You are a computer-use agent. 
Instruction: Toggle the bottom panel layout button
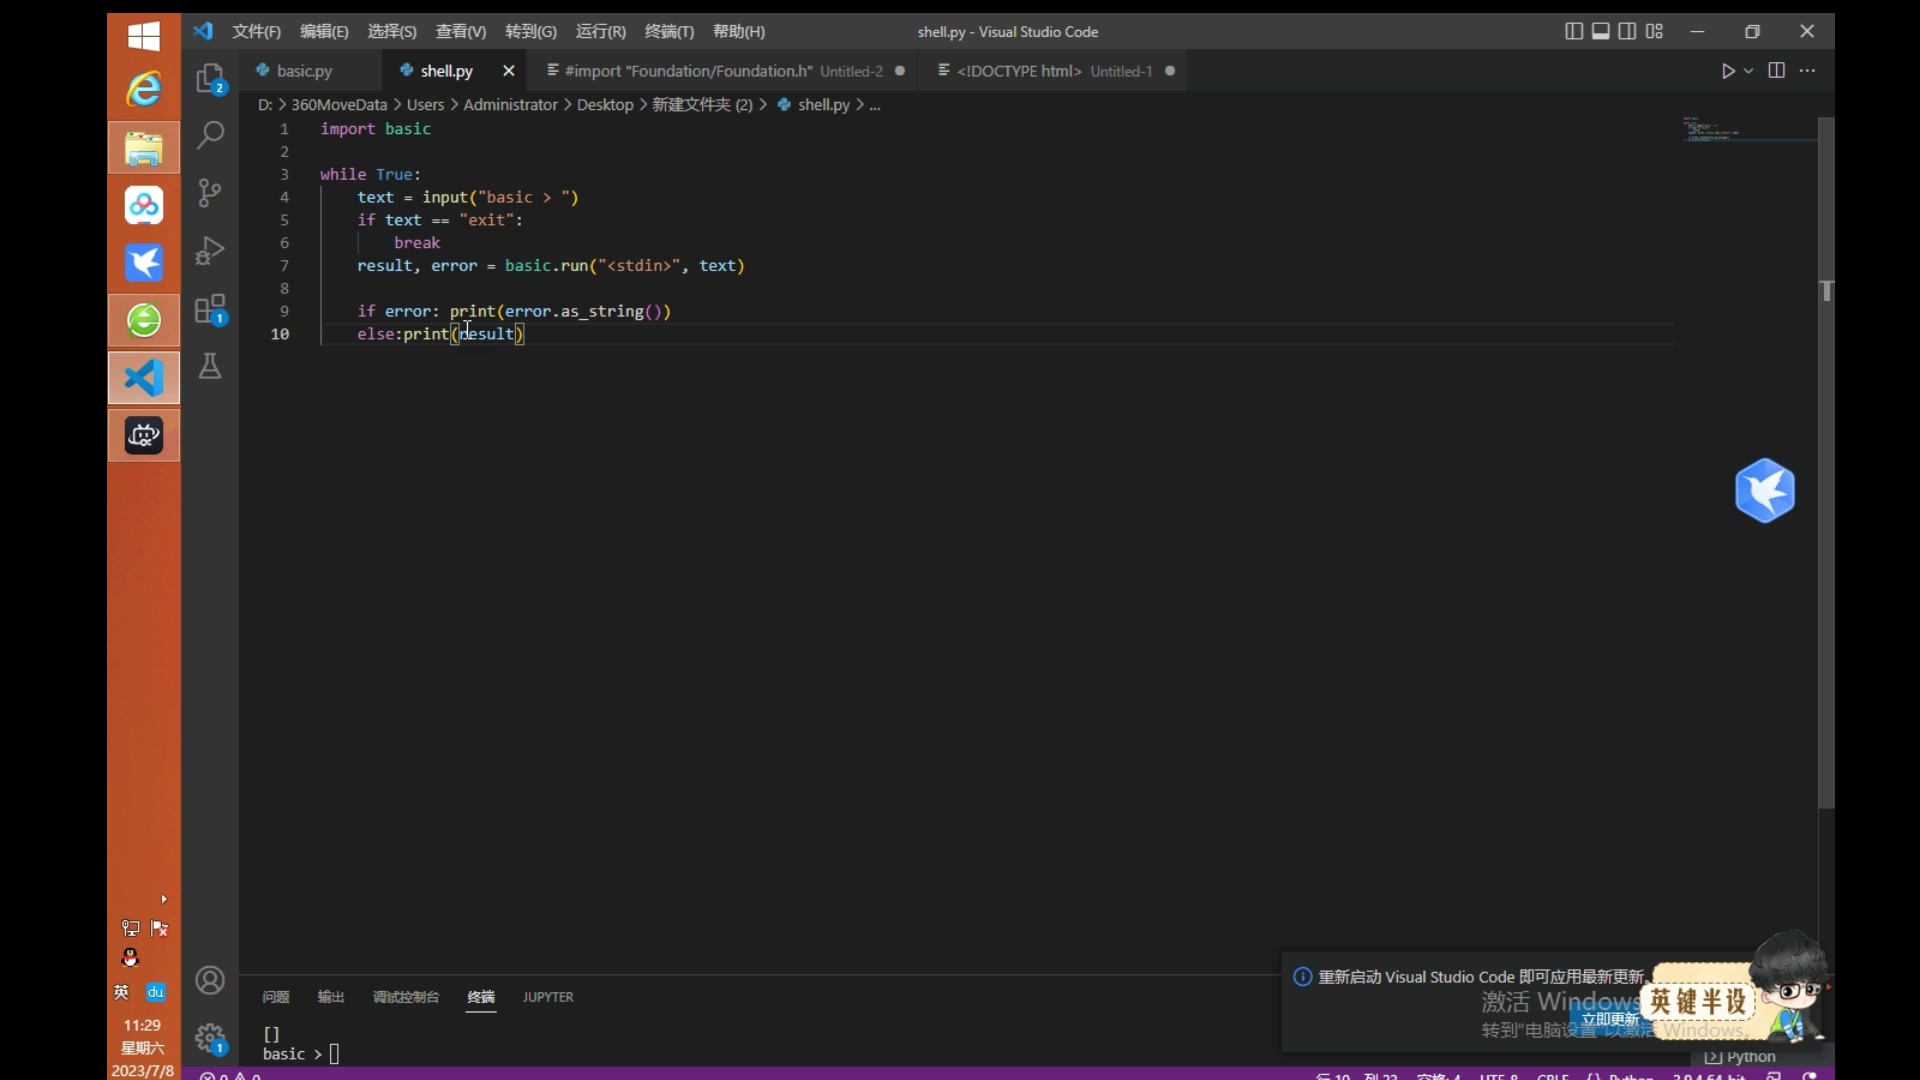1600,31
